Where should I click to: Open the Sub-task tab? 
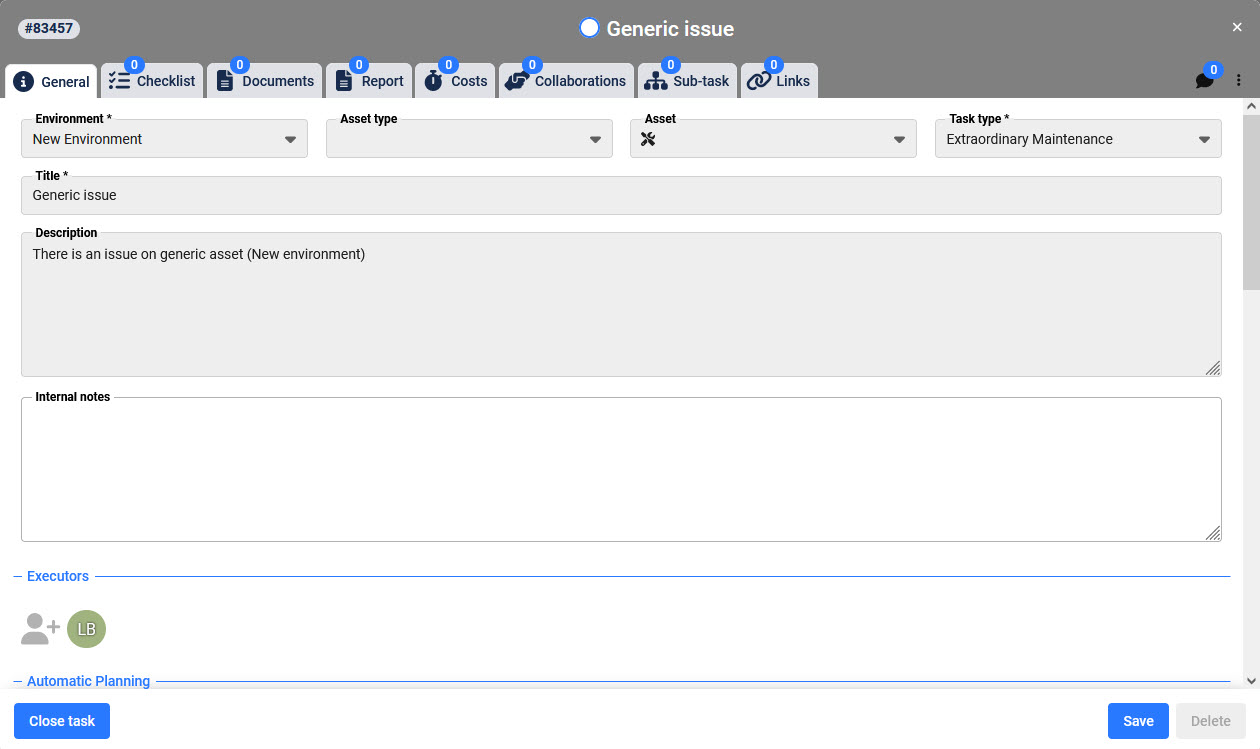coord(687,81)
